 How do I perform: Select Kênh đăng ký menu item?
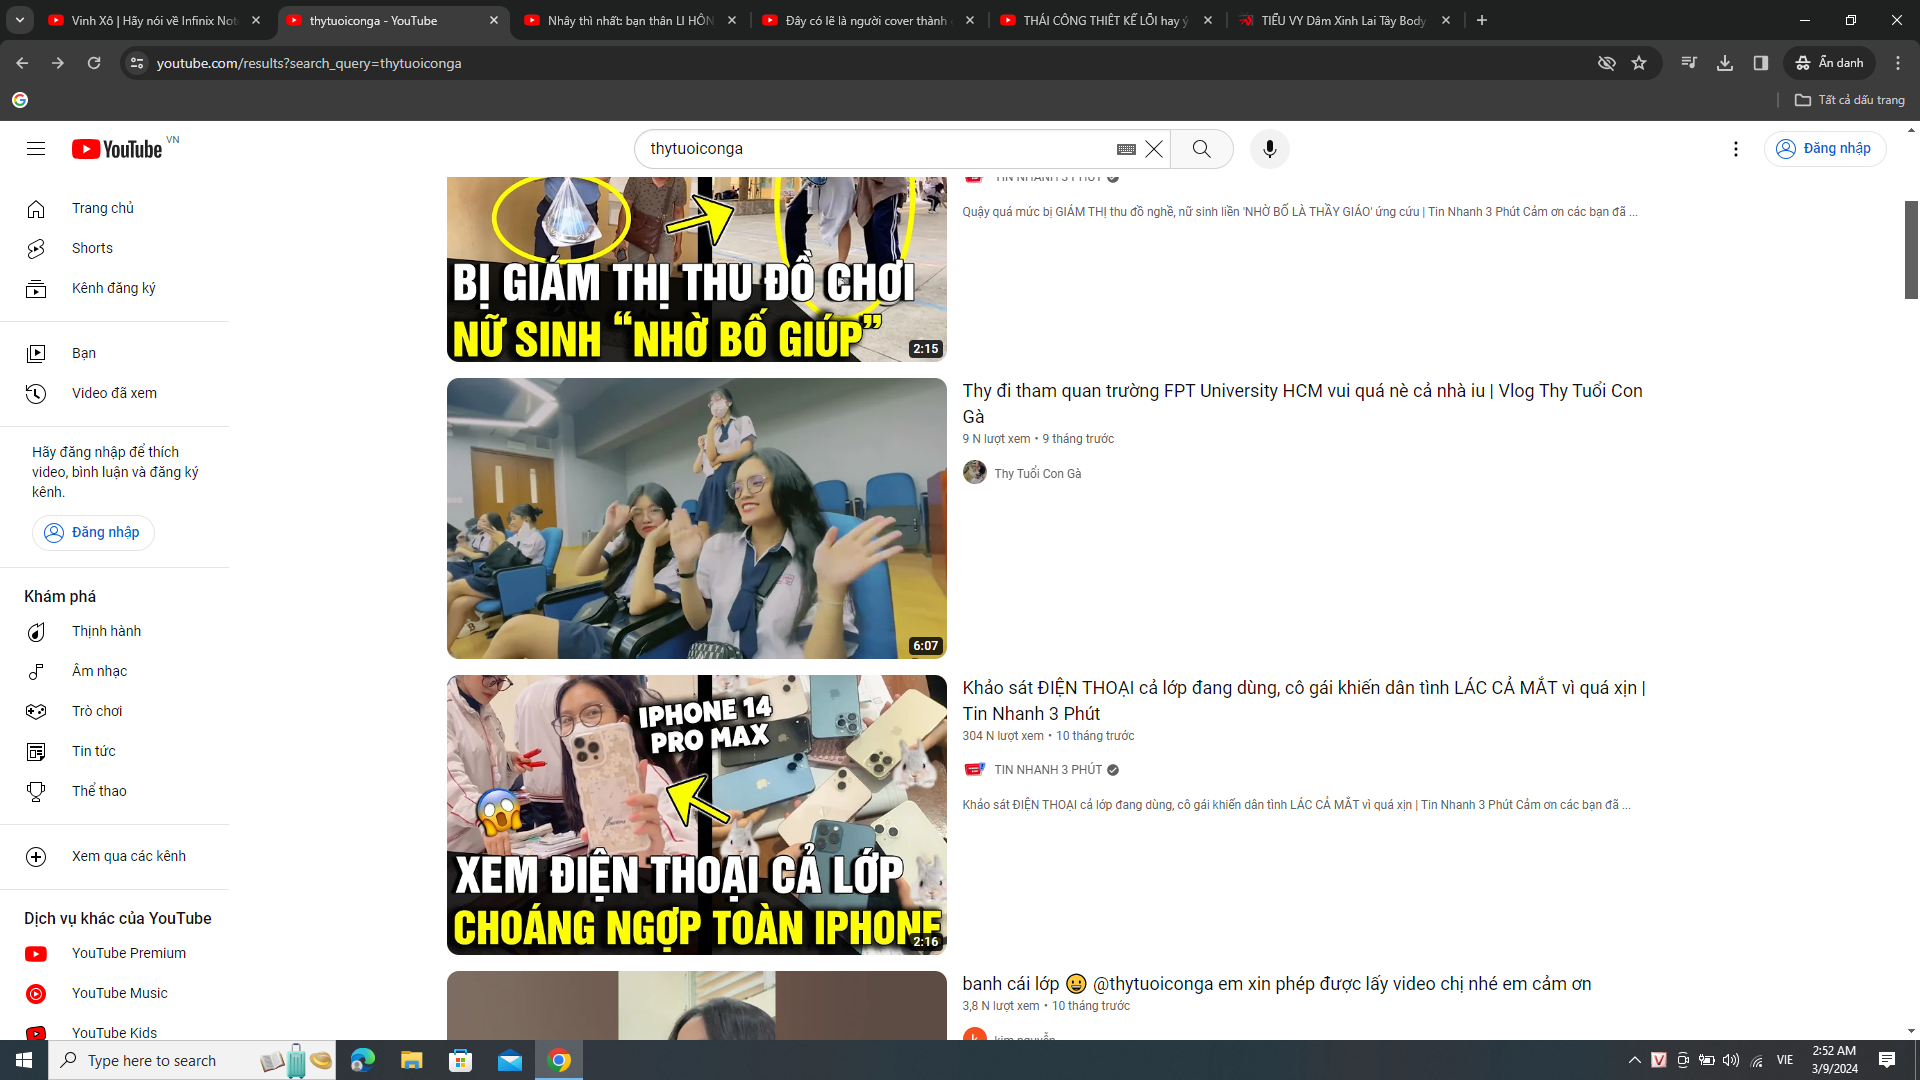113,288
